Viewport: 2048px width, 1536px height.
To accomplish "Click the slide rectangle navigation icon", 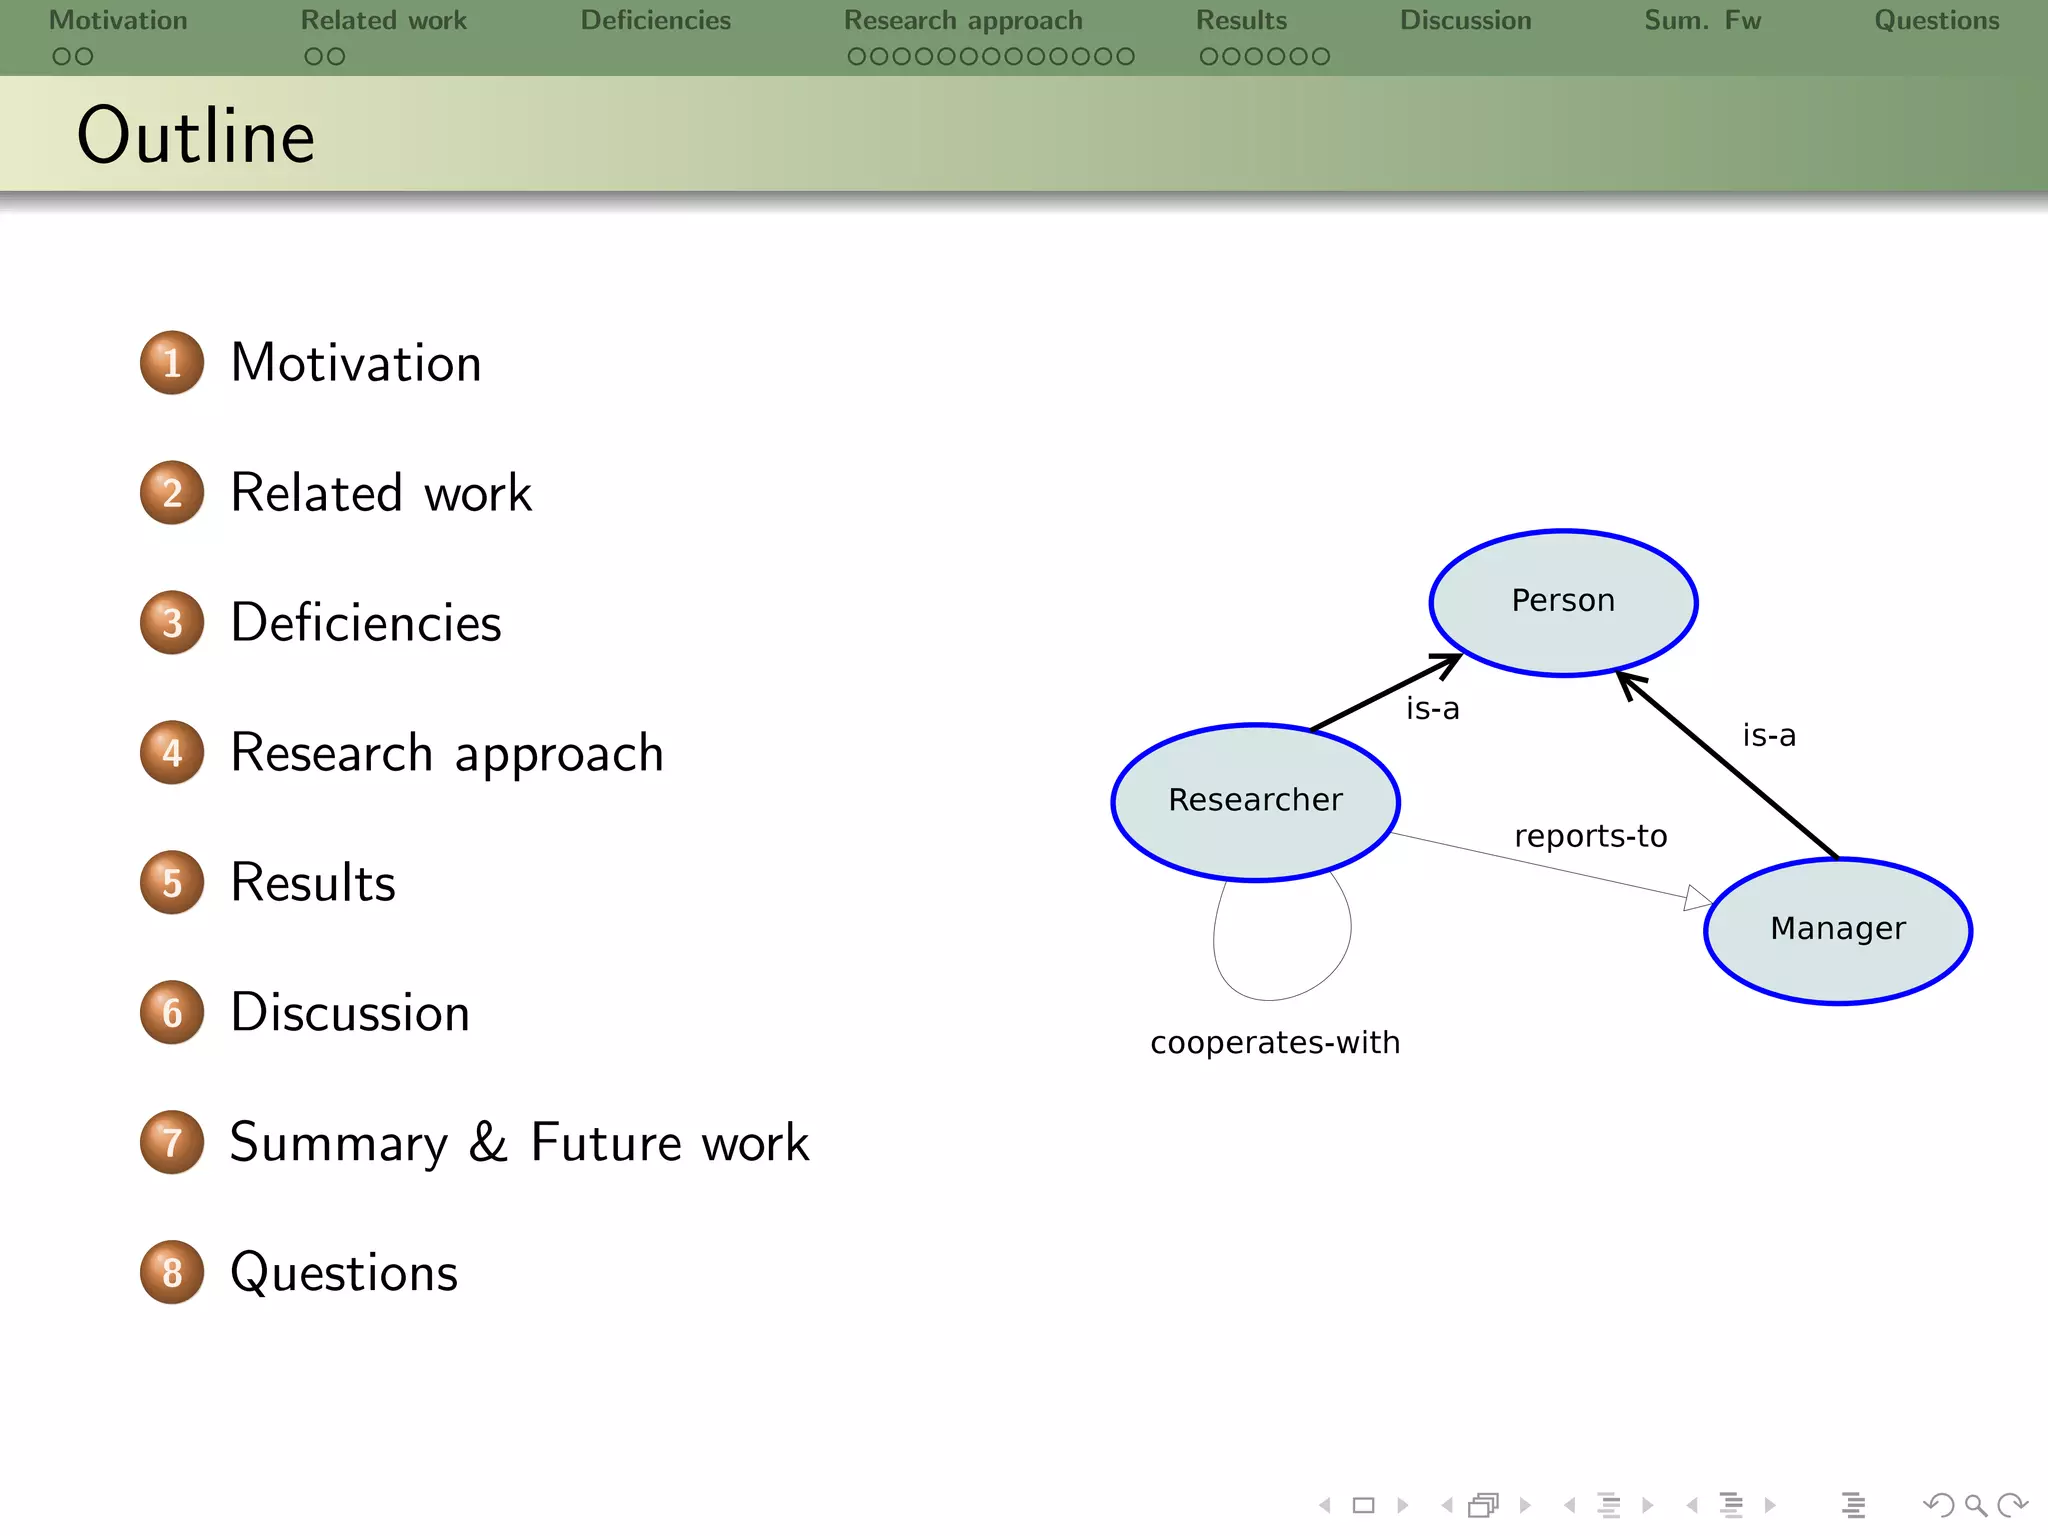I will coord(1363,1505).
